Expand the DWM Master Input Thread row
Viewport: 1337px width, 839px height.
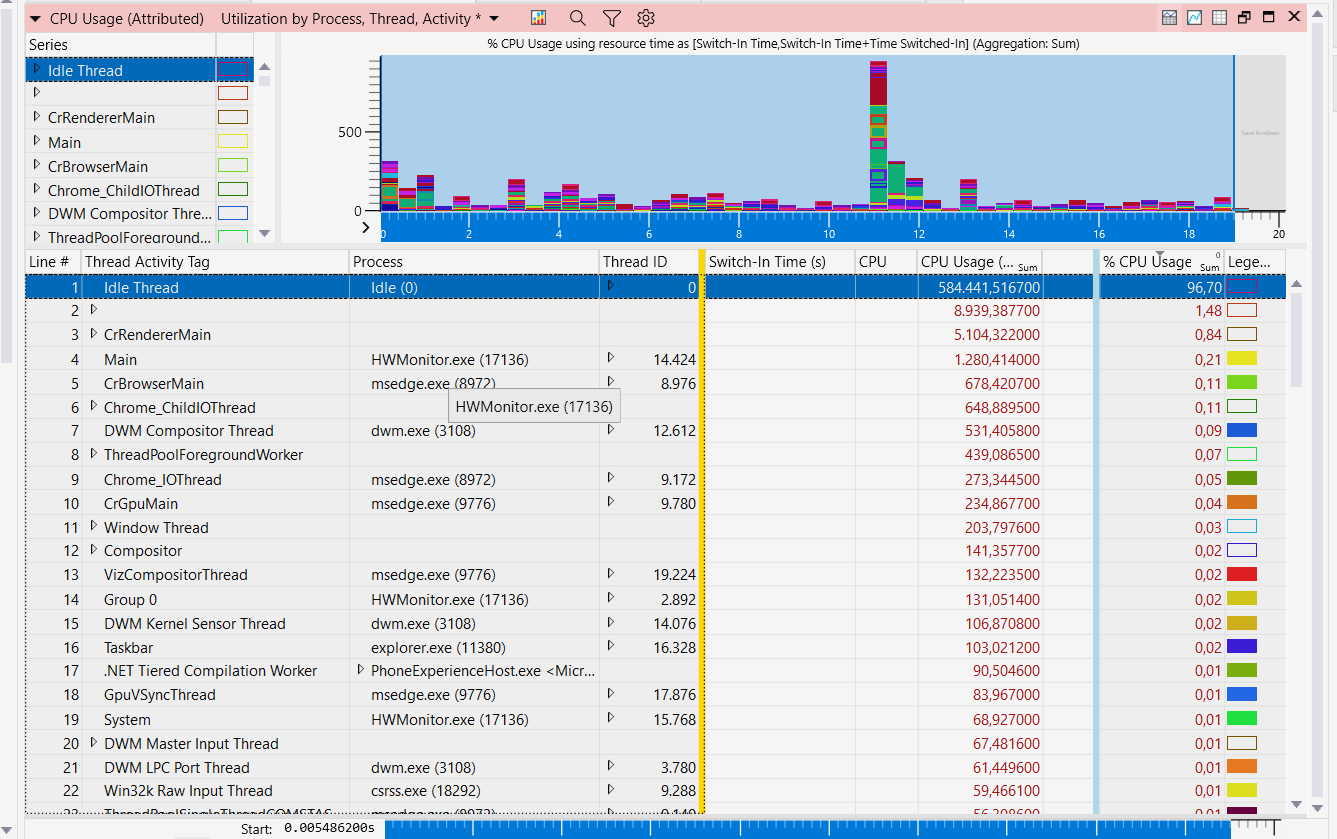pos(94,743)
